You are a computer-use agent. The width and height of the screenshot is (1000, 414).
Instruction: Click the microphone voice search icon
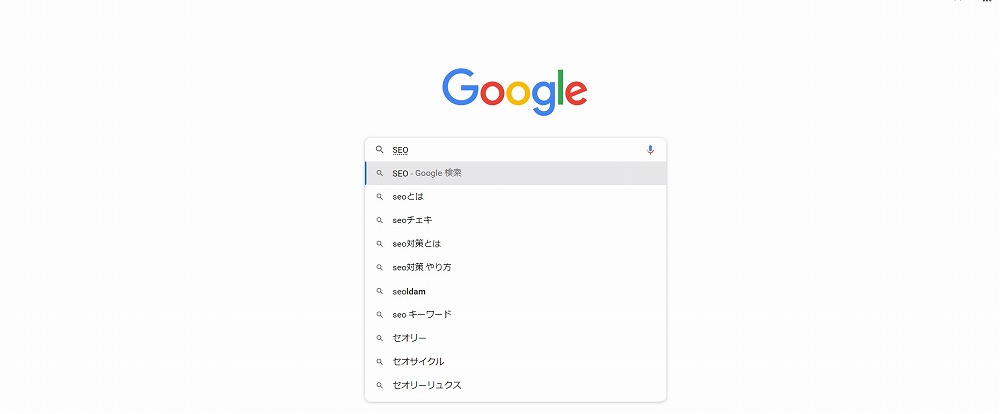pos(650,150)
